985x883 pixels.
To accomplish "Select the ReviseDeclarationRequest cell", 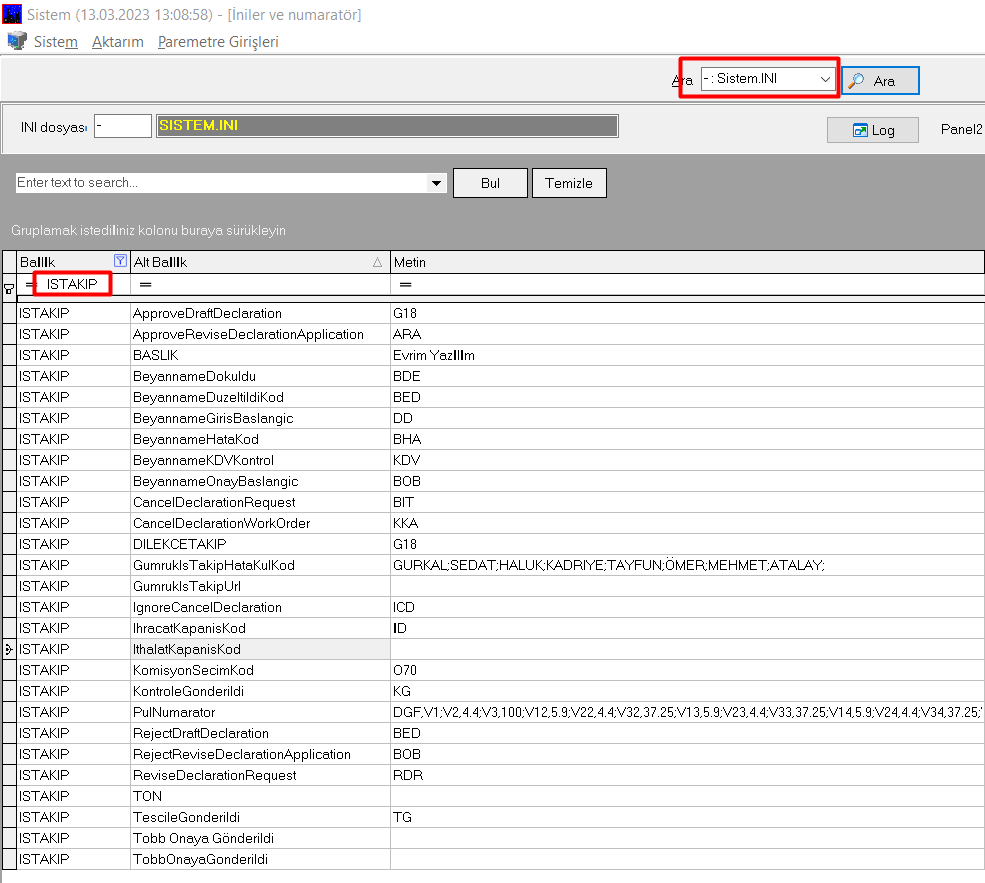I will pyautogui.click(x=261, y=776).
